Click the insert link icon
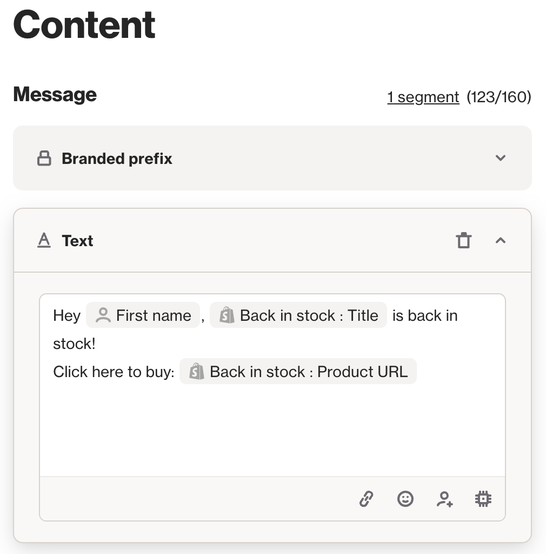 point(366,499)
